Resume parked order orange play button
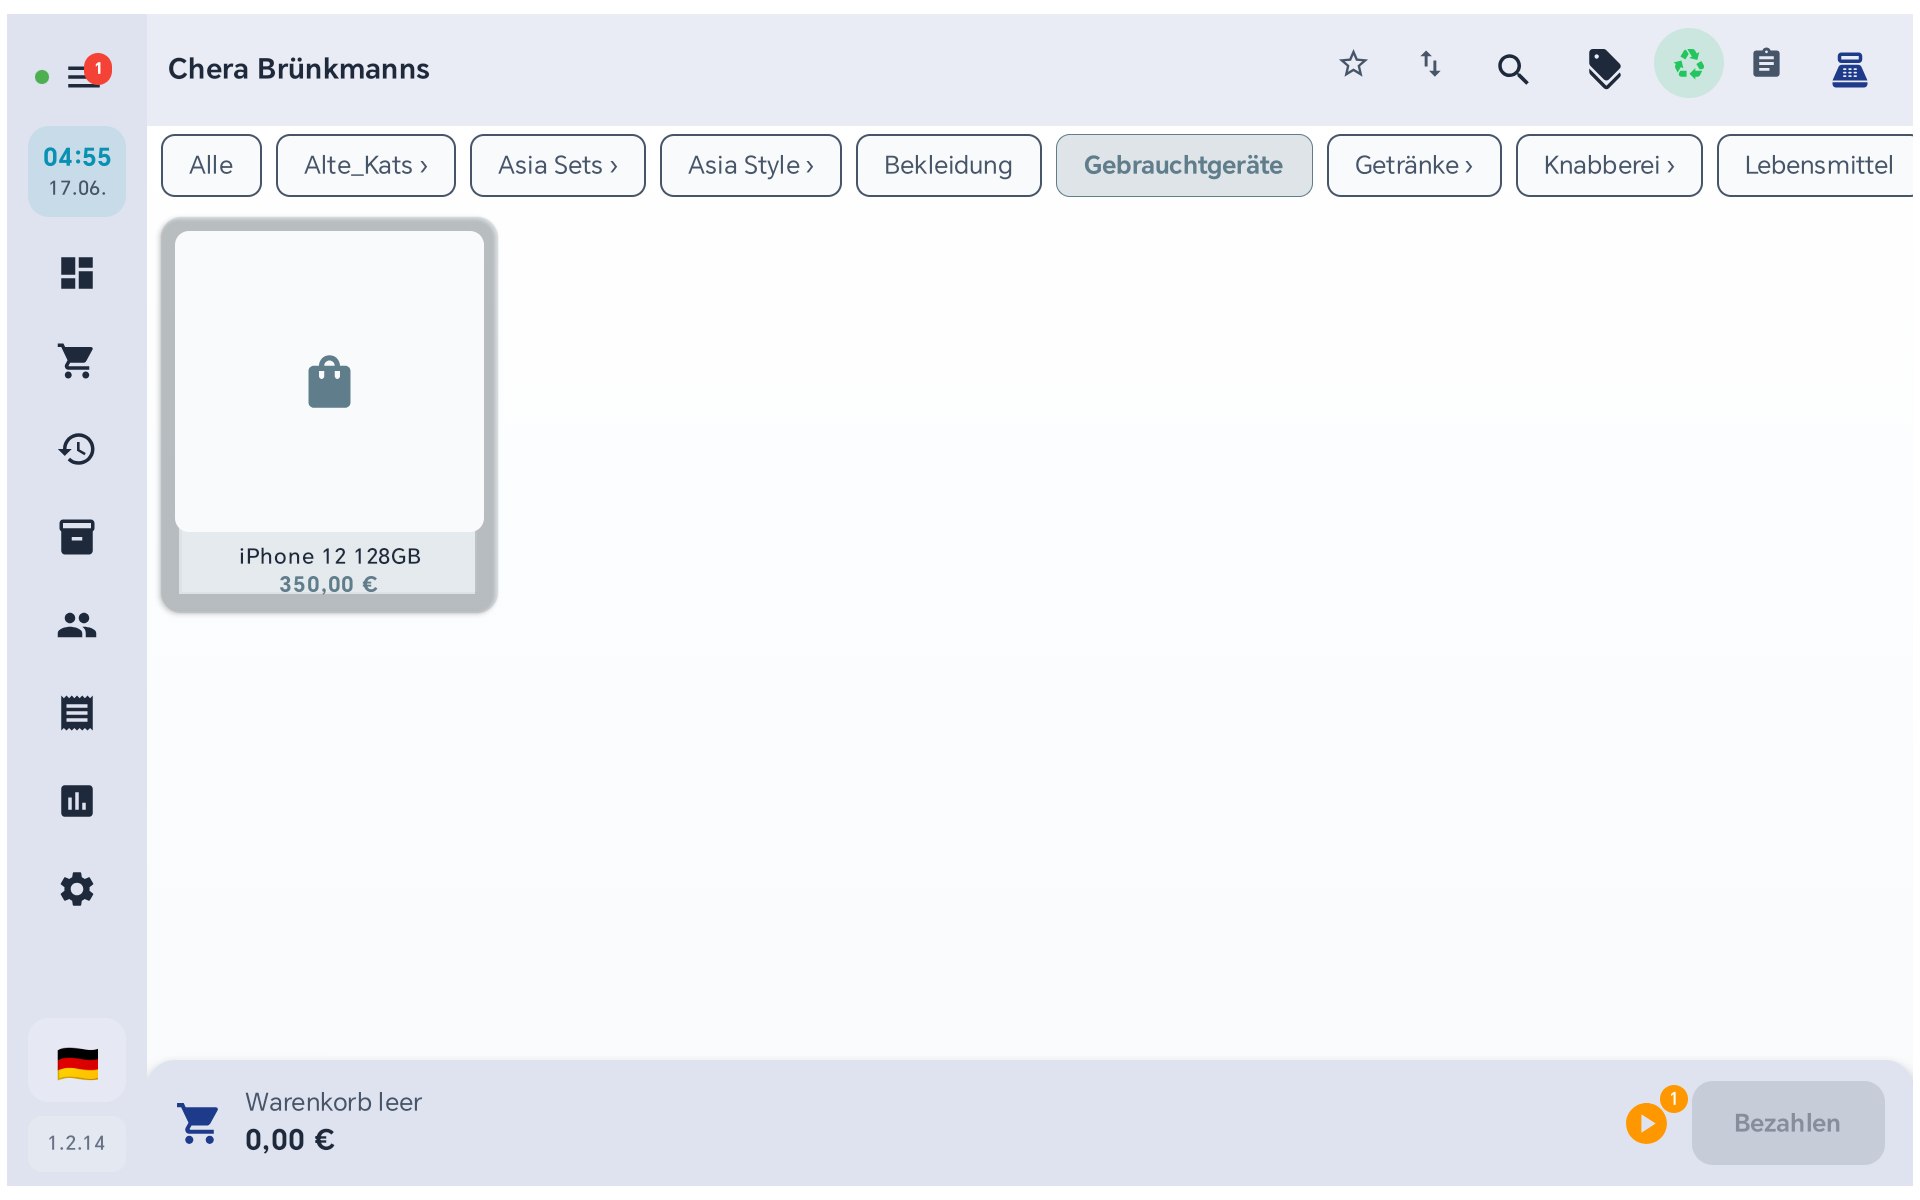 click(x=1647, y=1123)
